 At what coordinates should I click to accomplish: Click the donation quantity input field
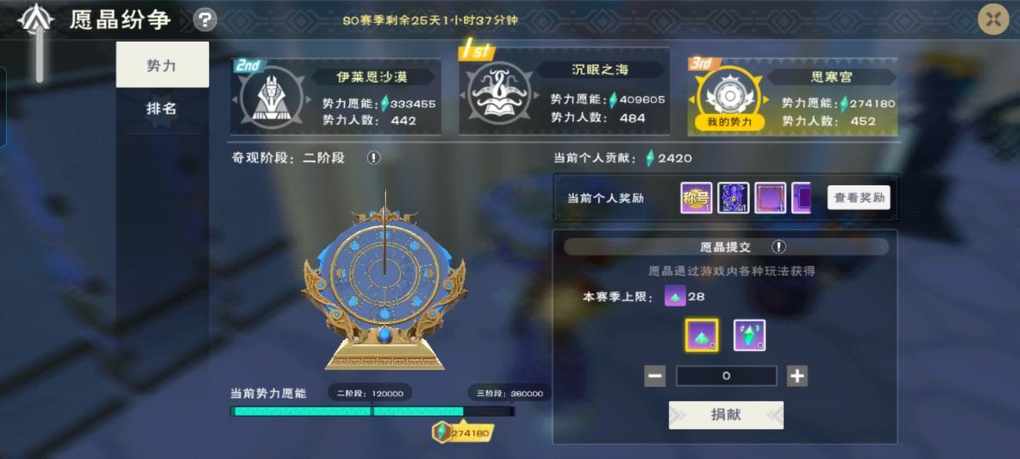[x=726, y=376]
